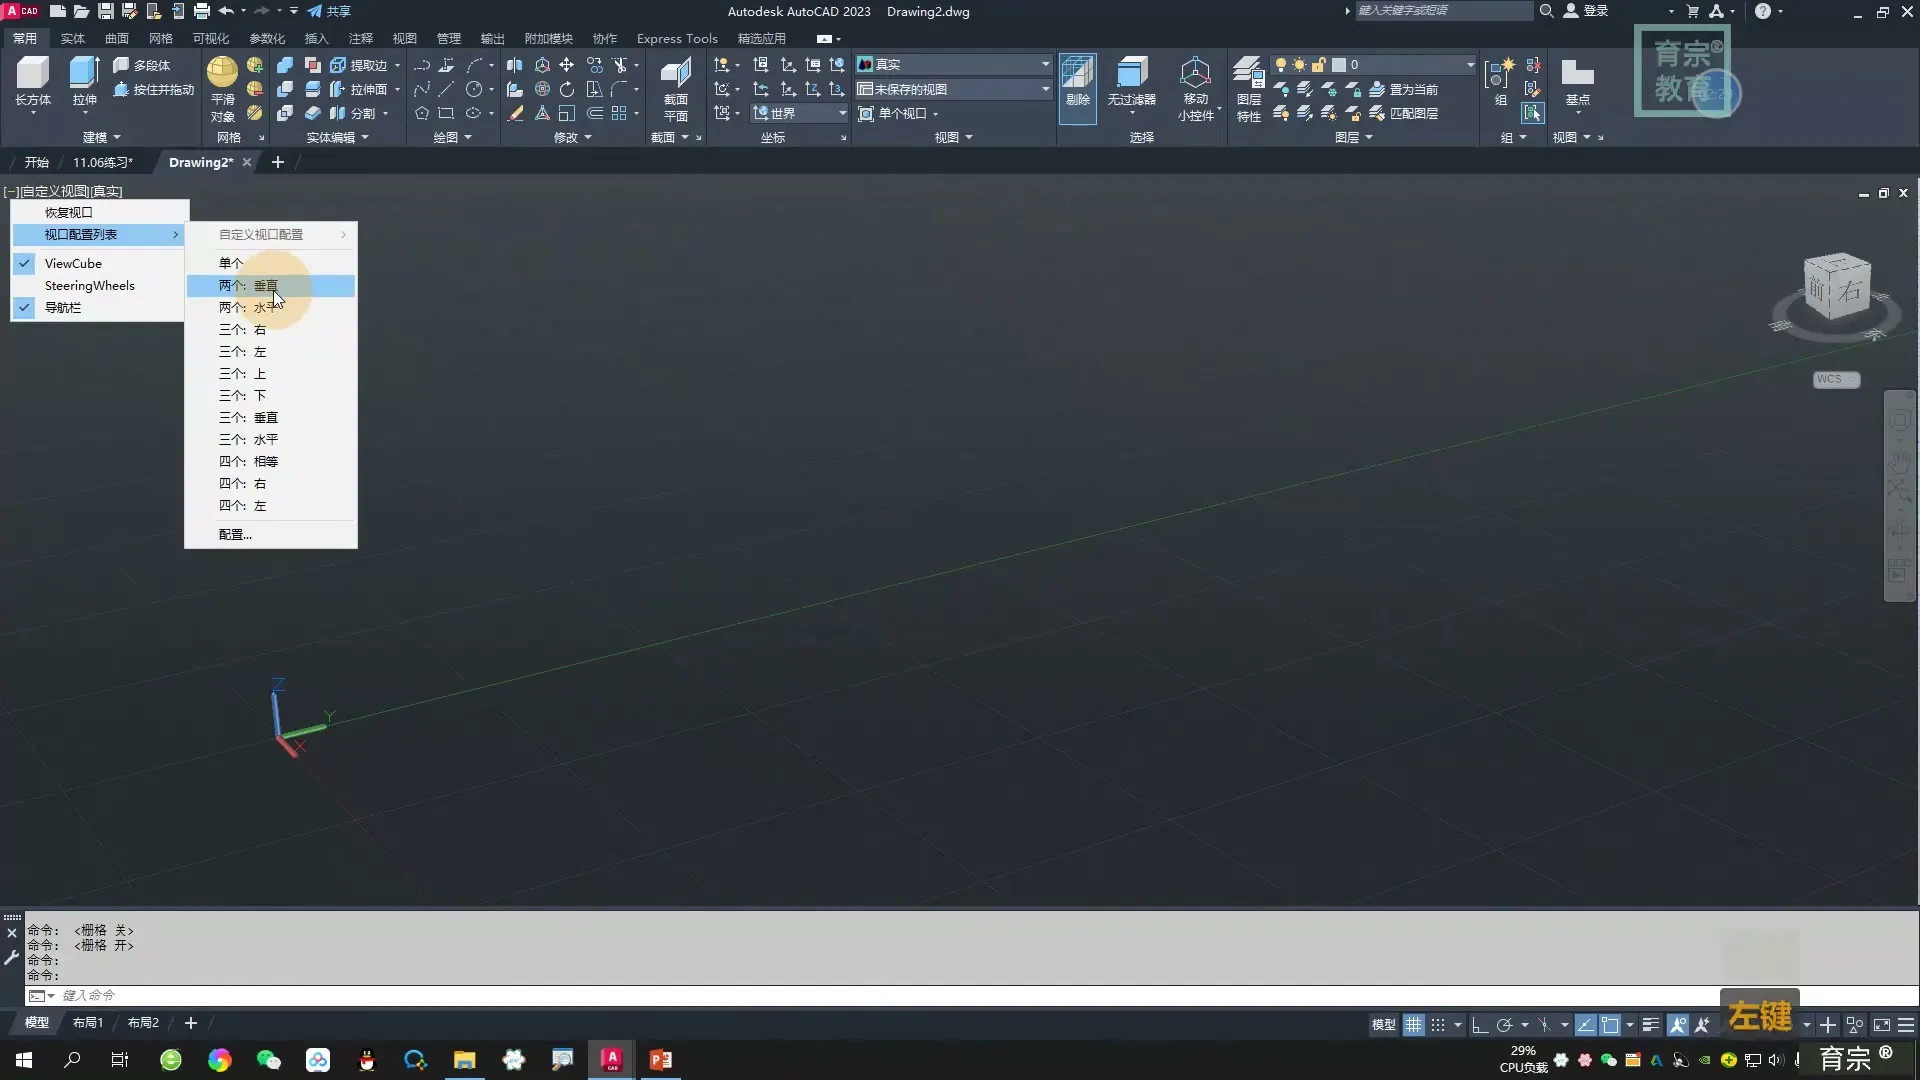Click 配置... at menu bottom
1920x1080 pixels.
235,534
